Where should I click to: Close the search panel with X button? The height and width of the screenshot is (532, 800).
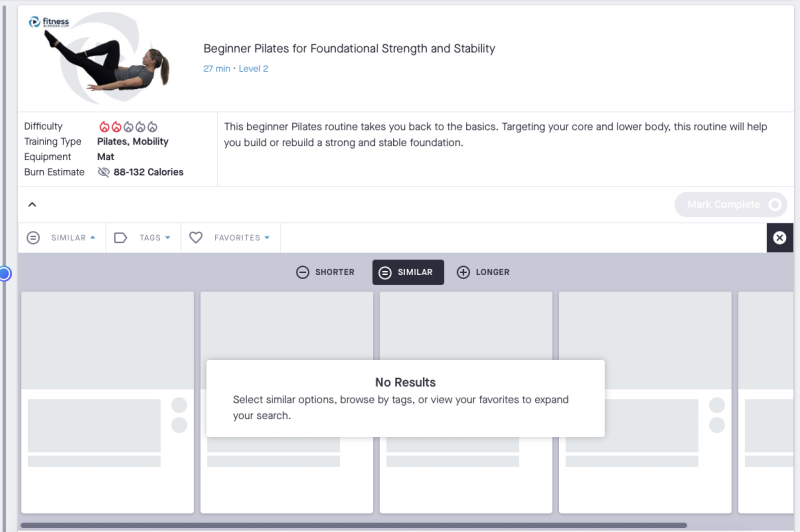tap(780, 238)
